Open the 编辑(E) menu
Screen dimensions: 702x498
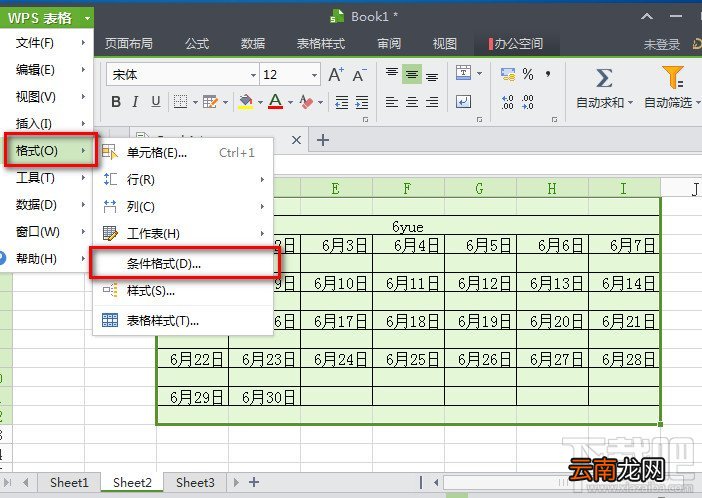pyautogui.click(x=47, y=70)
